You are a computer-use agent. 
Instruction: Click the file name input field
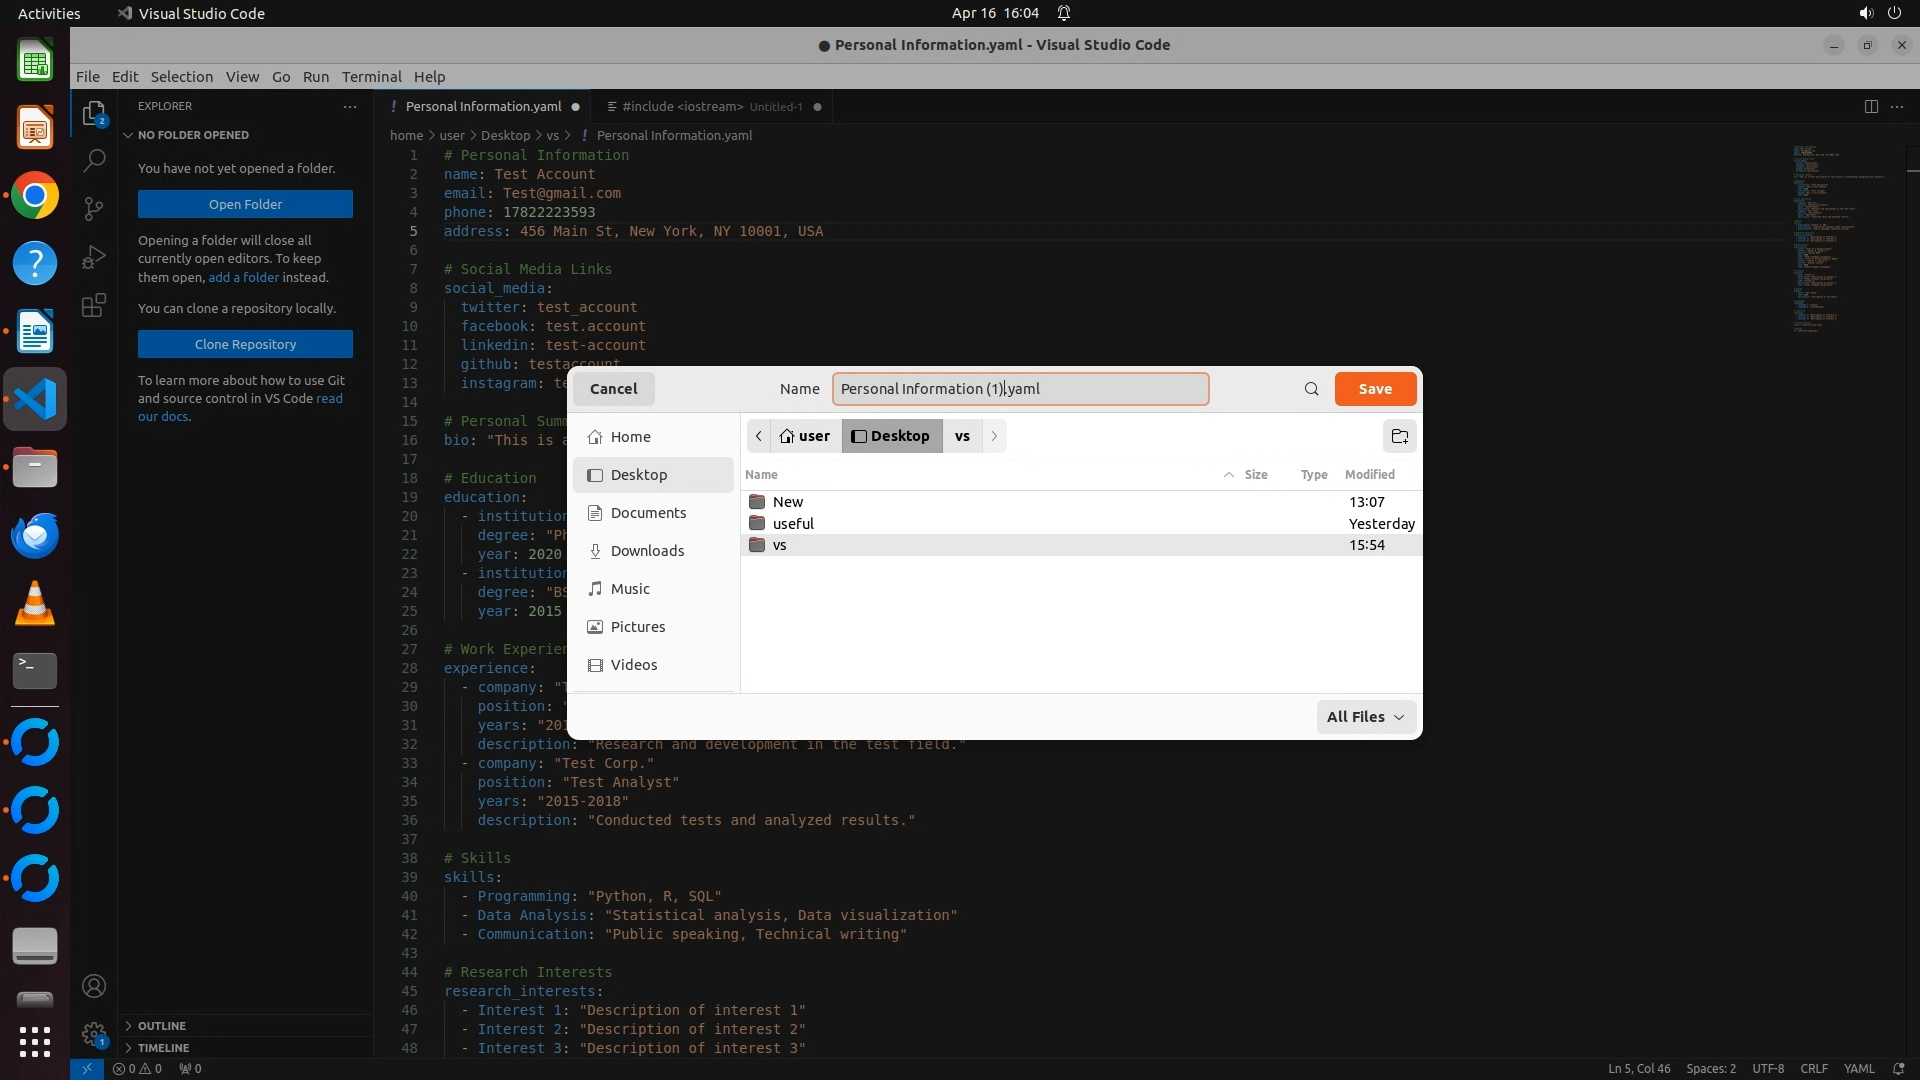point(1020,389)
